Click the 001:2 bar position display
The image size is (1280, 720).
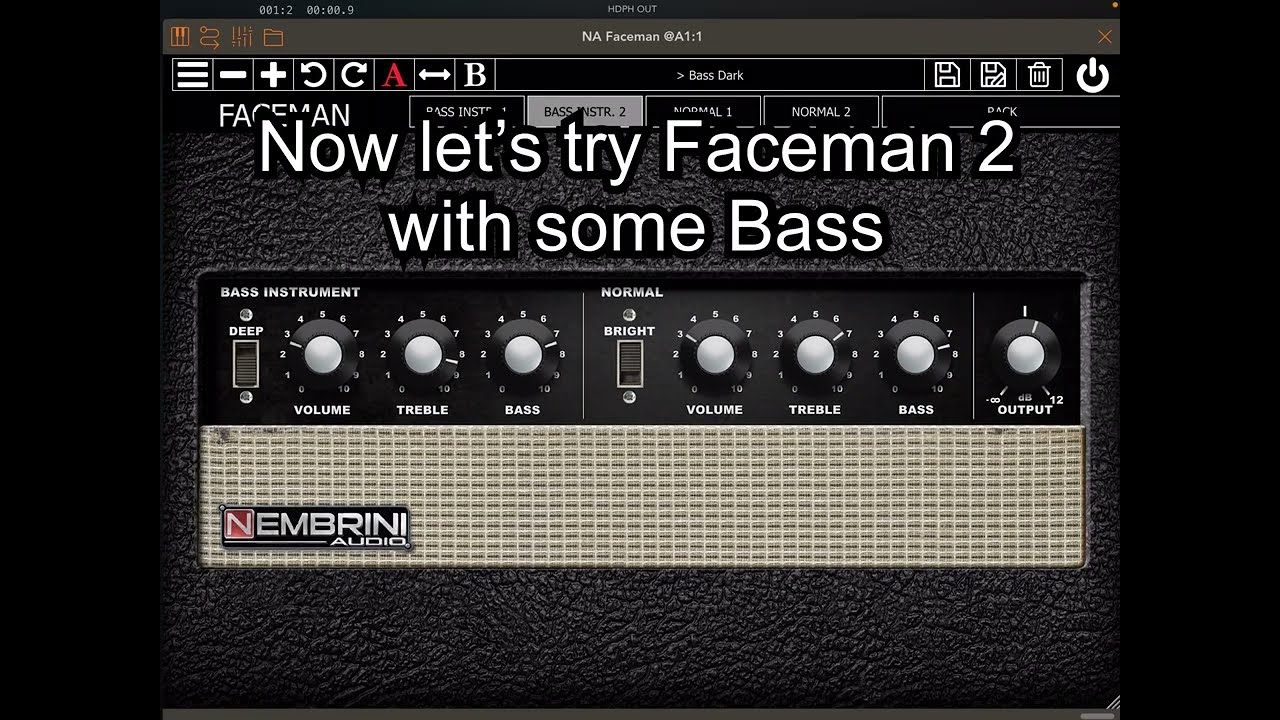[x=275, y=10]
